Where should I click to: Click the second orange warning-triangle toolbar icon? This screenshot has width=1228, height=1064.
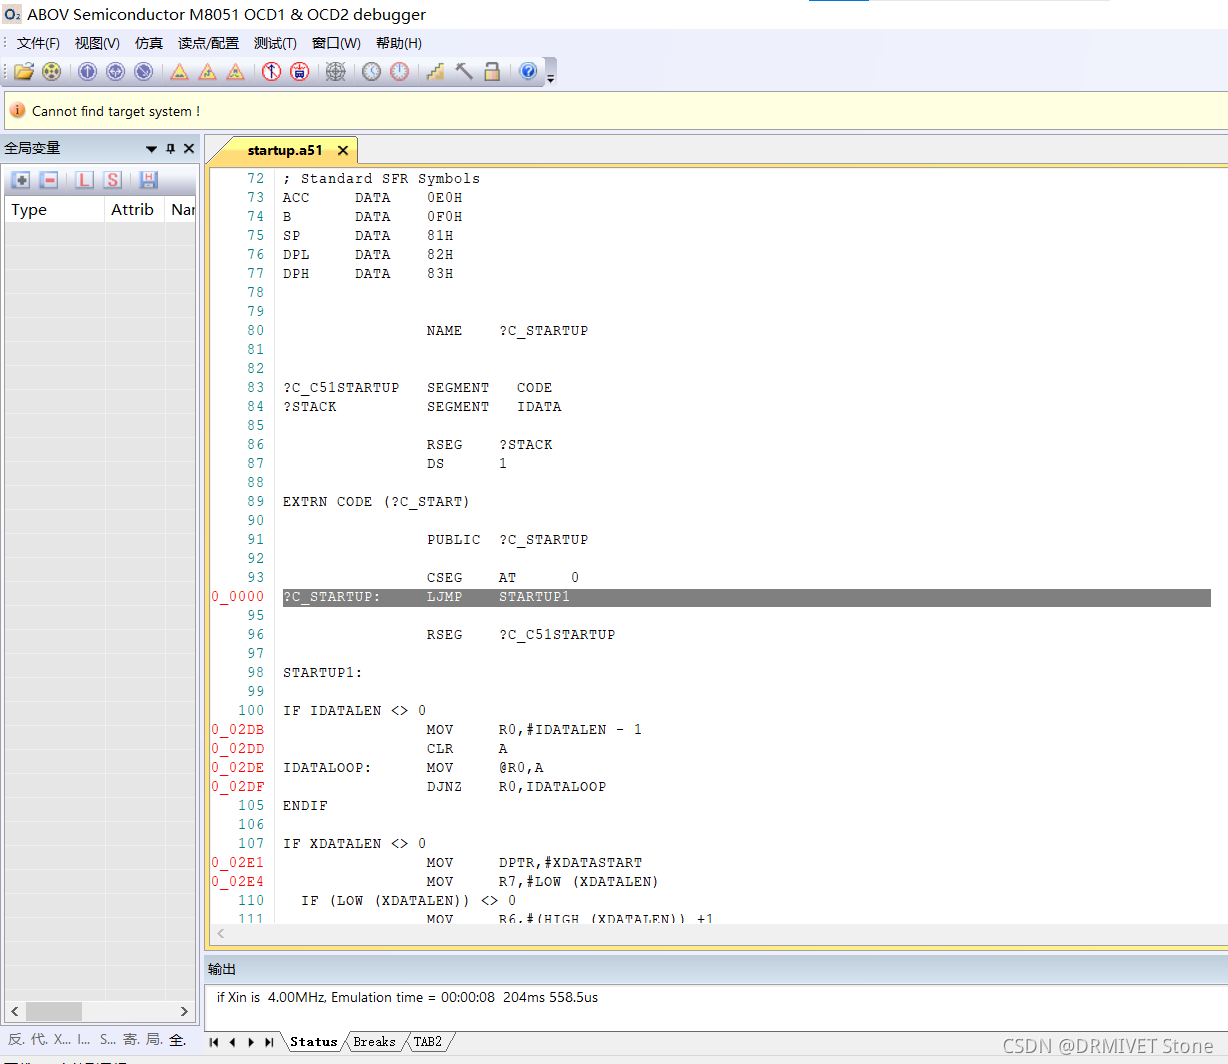208,72
